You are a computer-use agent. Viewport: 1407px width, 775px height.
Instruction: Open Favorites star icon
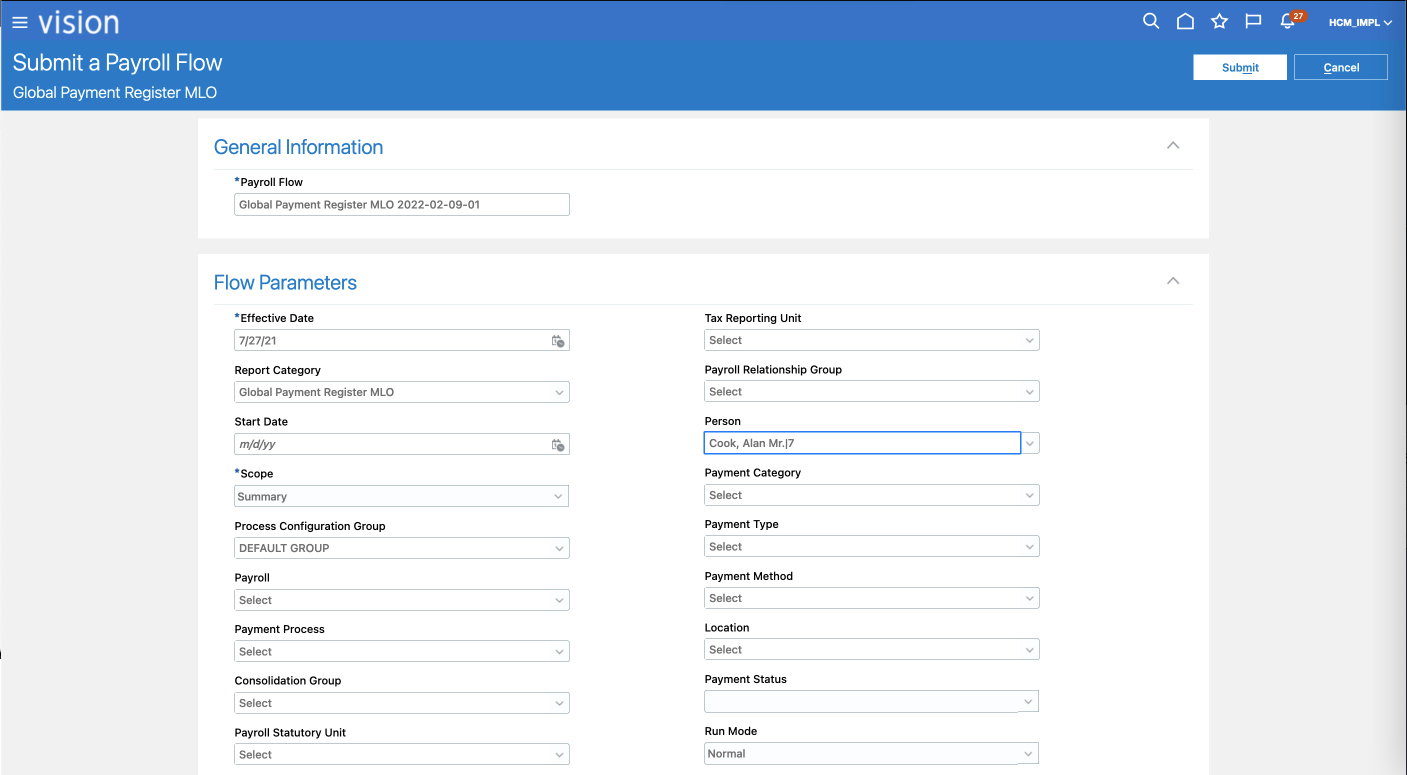pyautogui.click(x=1219, y=21)
